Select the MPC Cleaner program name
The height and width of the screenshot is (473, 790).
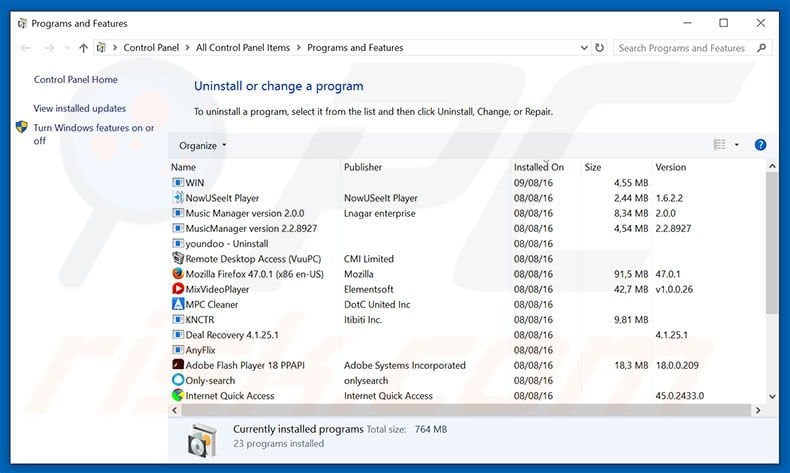212,304
